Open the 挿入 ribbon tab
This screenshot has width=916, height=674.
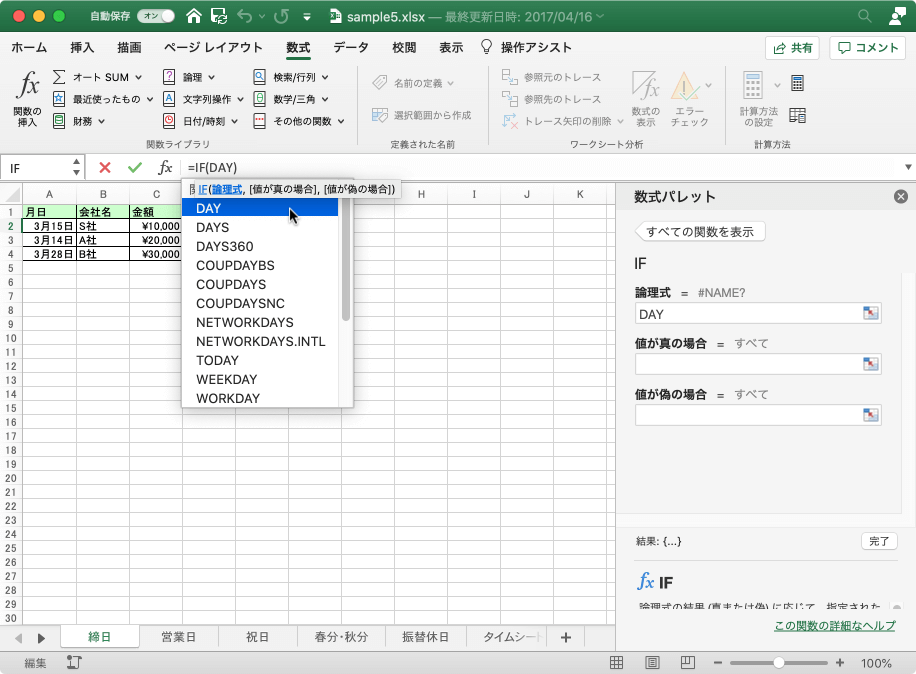tap(82, 47)
